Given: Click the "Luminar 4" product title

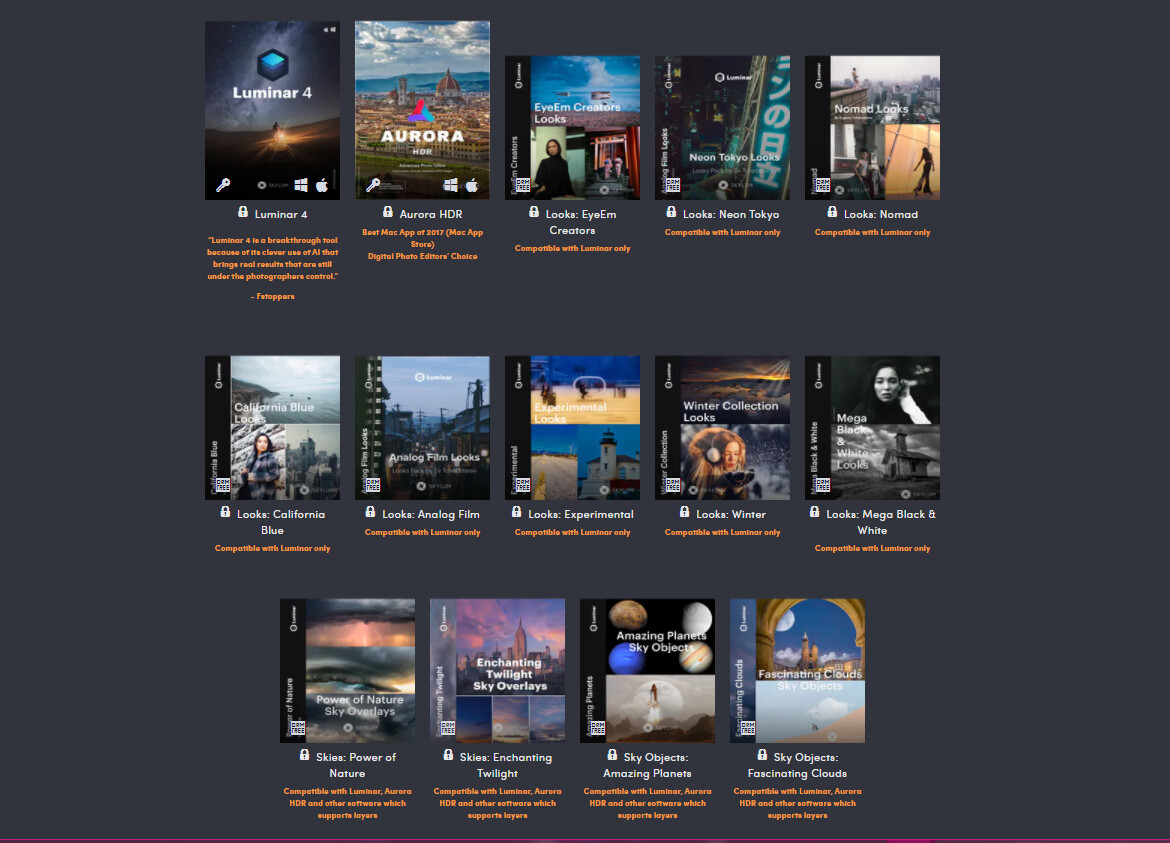Looking at the screenshot, I should click(x=281, y=215).
